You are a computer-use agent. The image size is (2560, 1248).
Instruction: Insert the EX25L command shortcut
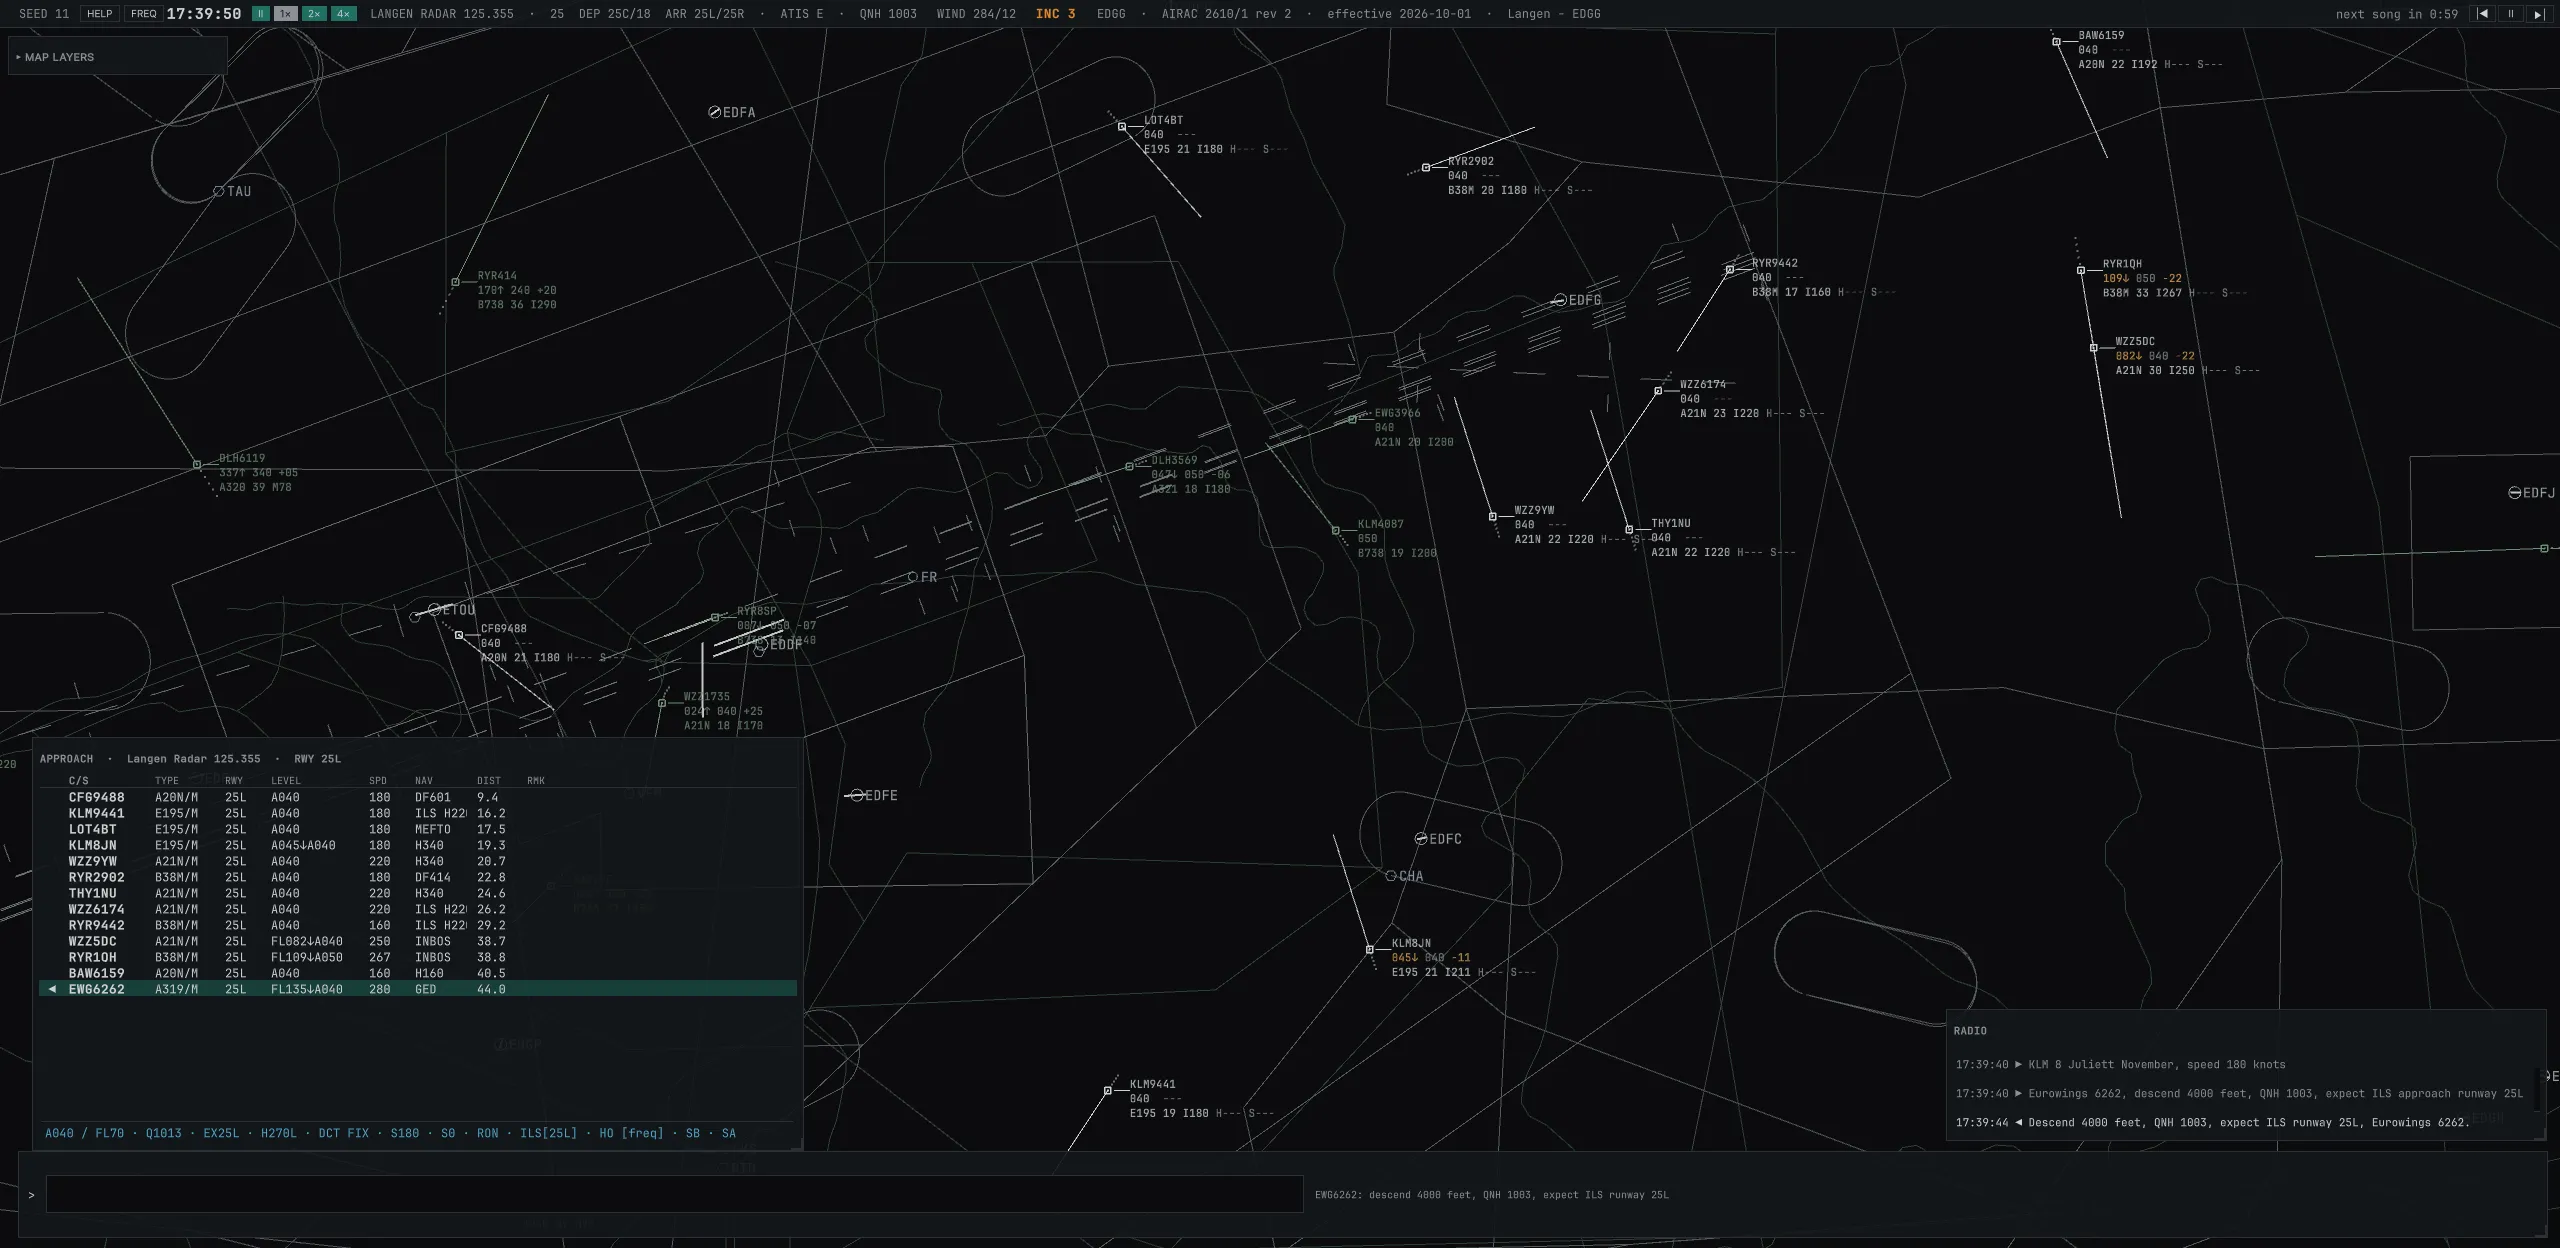tap(221, 1133)
